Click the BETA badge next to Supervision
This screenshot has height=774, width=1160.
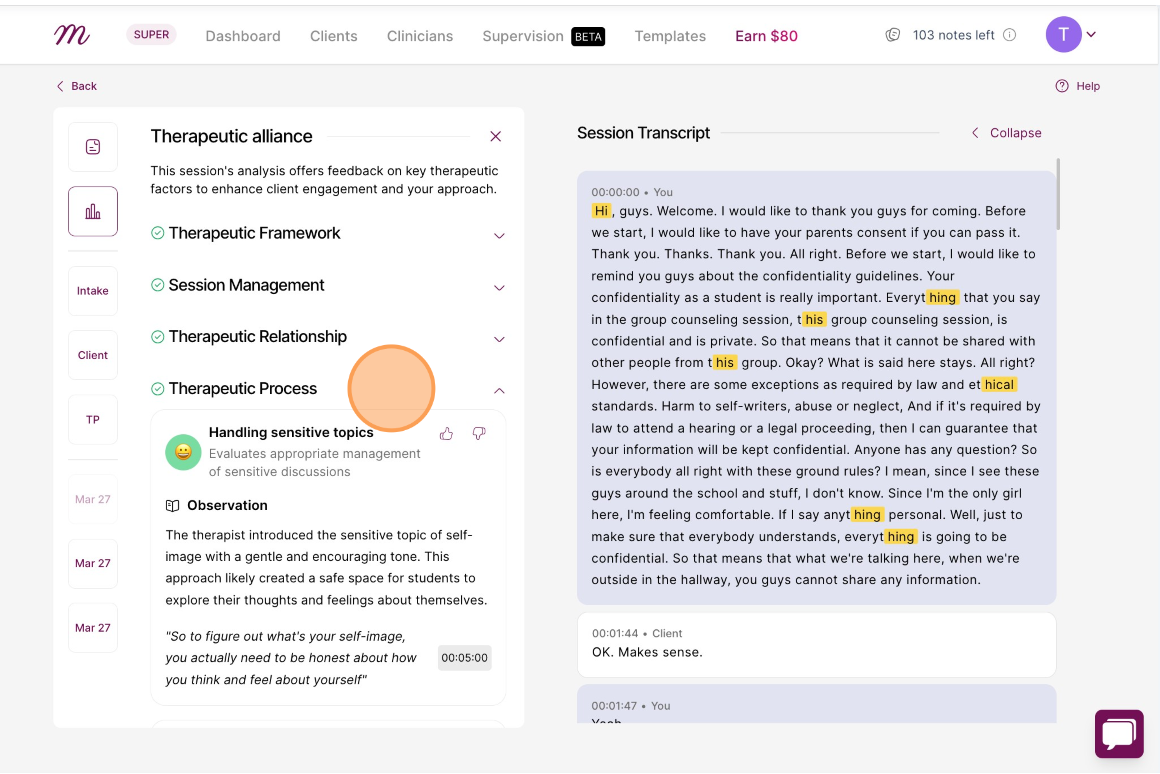[x=588, y=36]
